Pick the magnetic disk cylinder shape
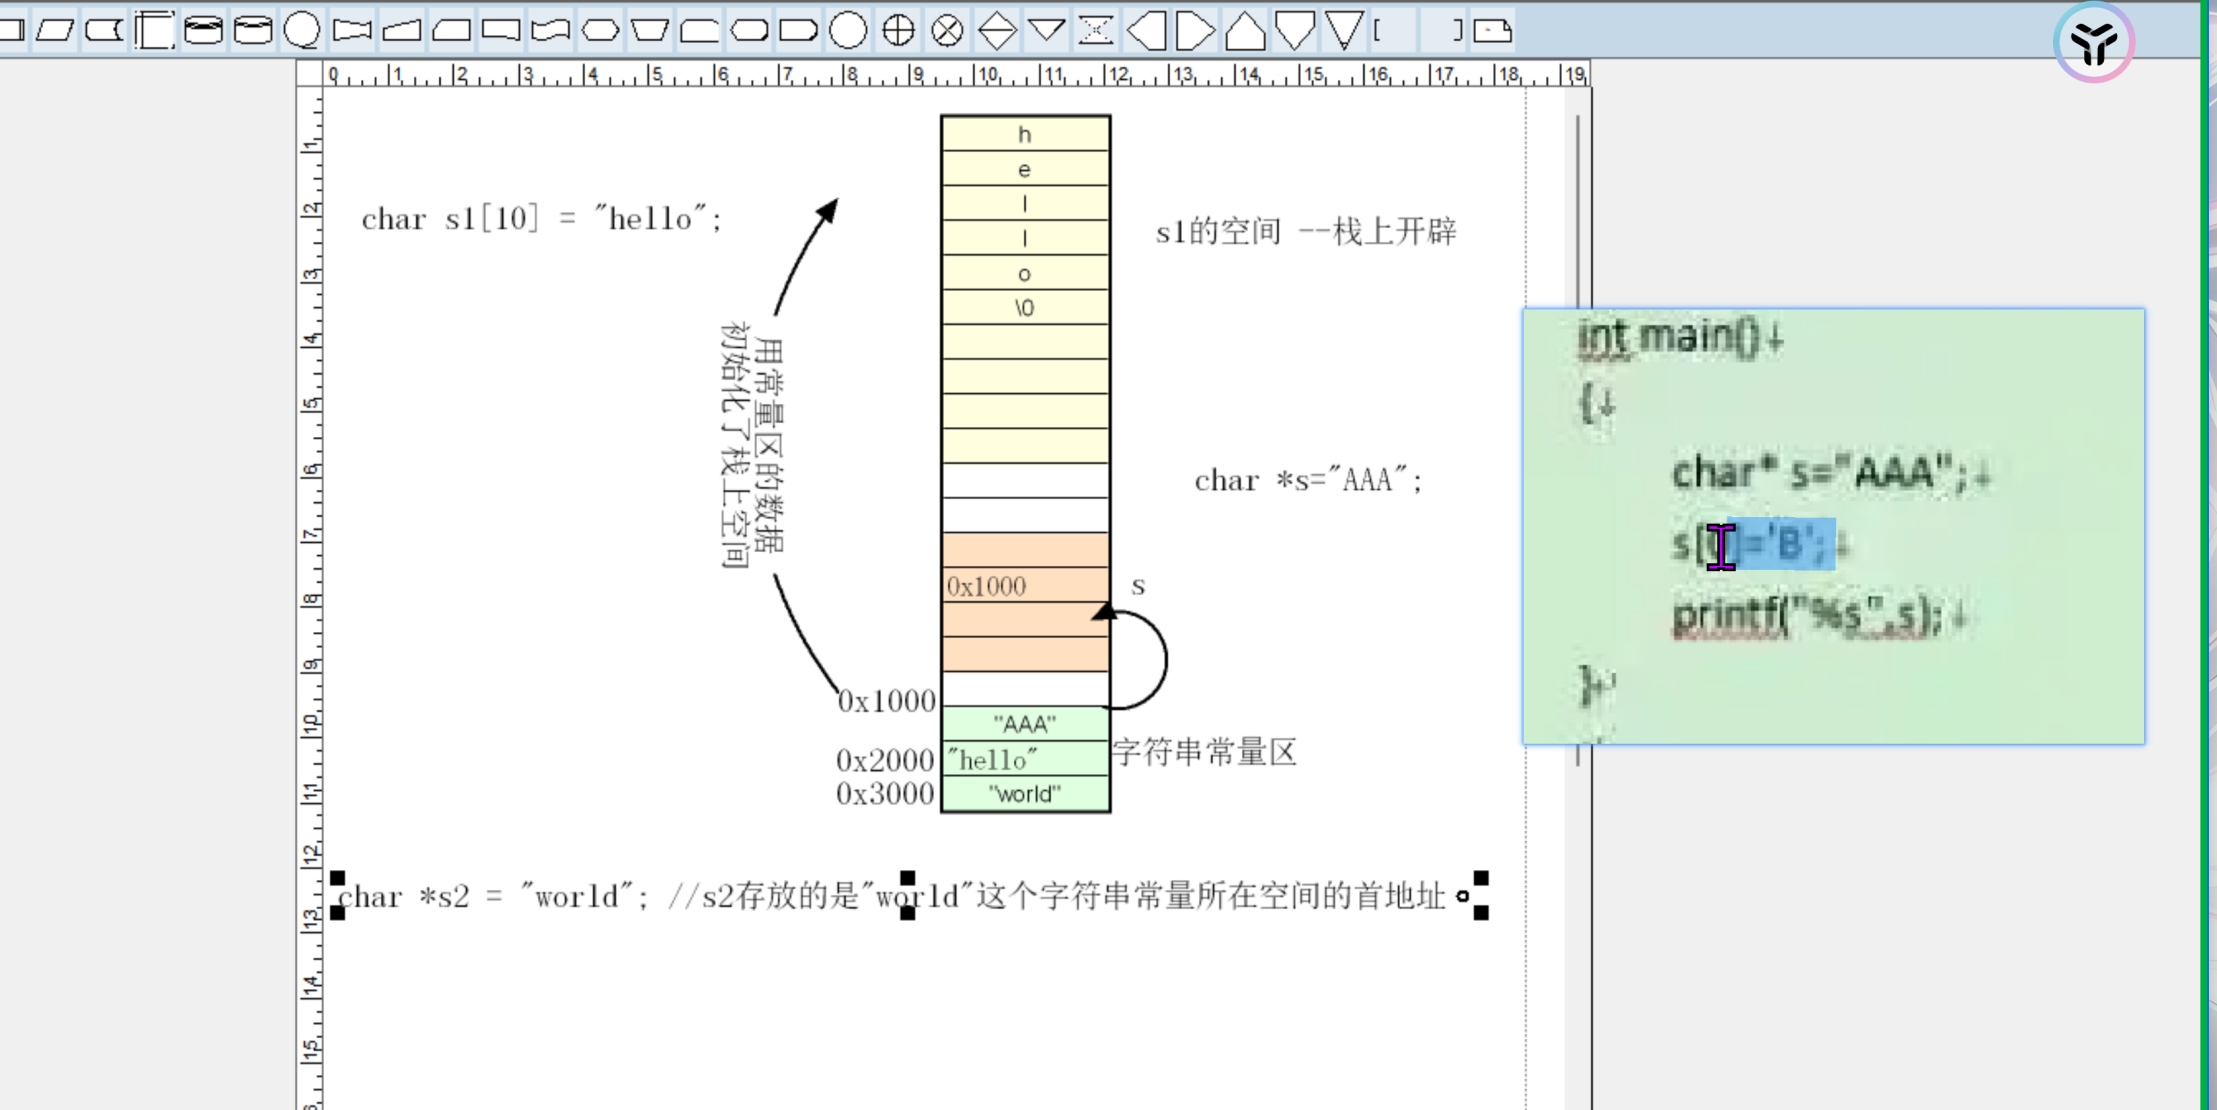The height and width of the screenshot is (1110, 2217). [x=203, y=31]
